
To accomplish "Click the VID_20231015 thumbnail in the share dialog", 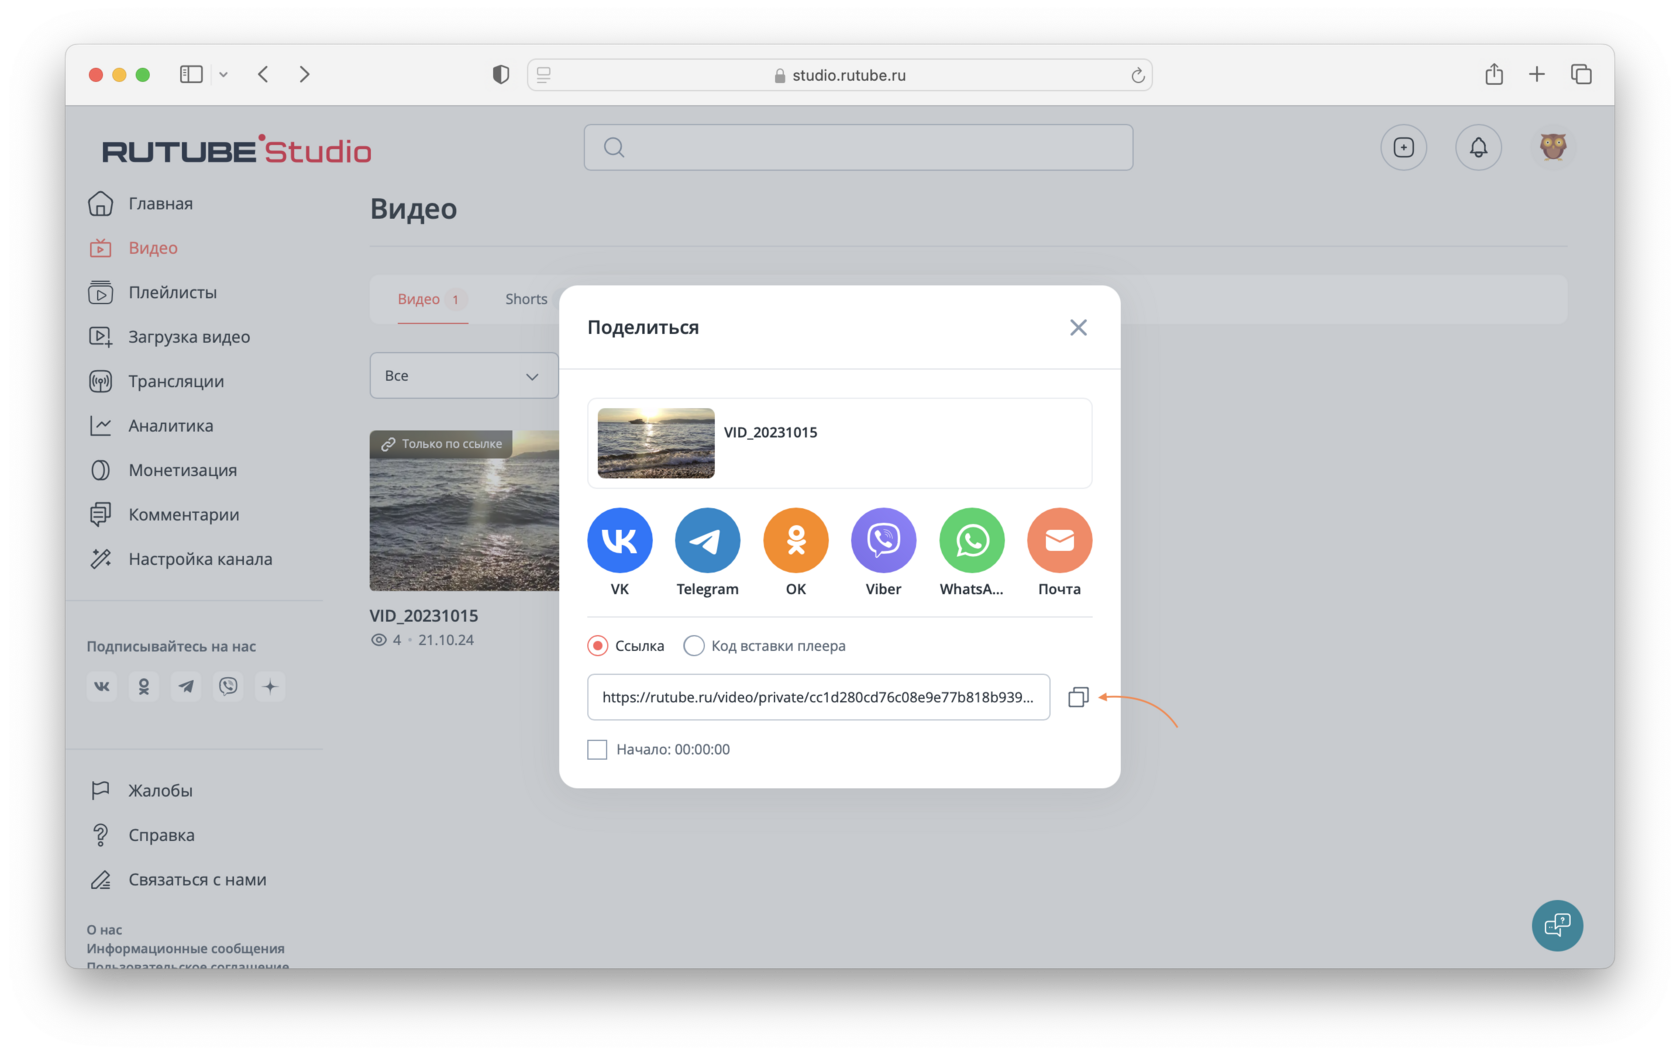I will [x=656, y=443].
